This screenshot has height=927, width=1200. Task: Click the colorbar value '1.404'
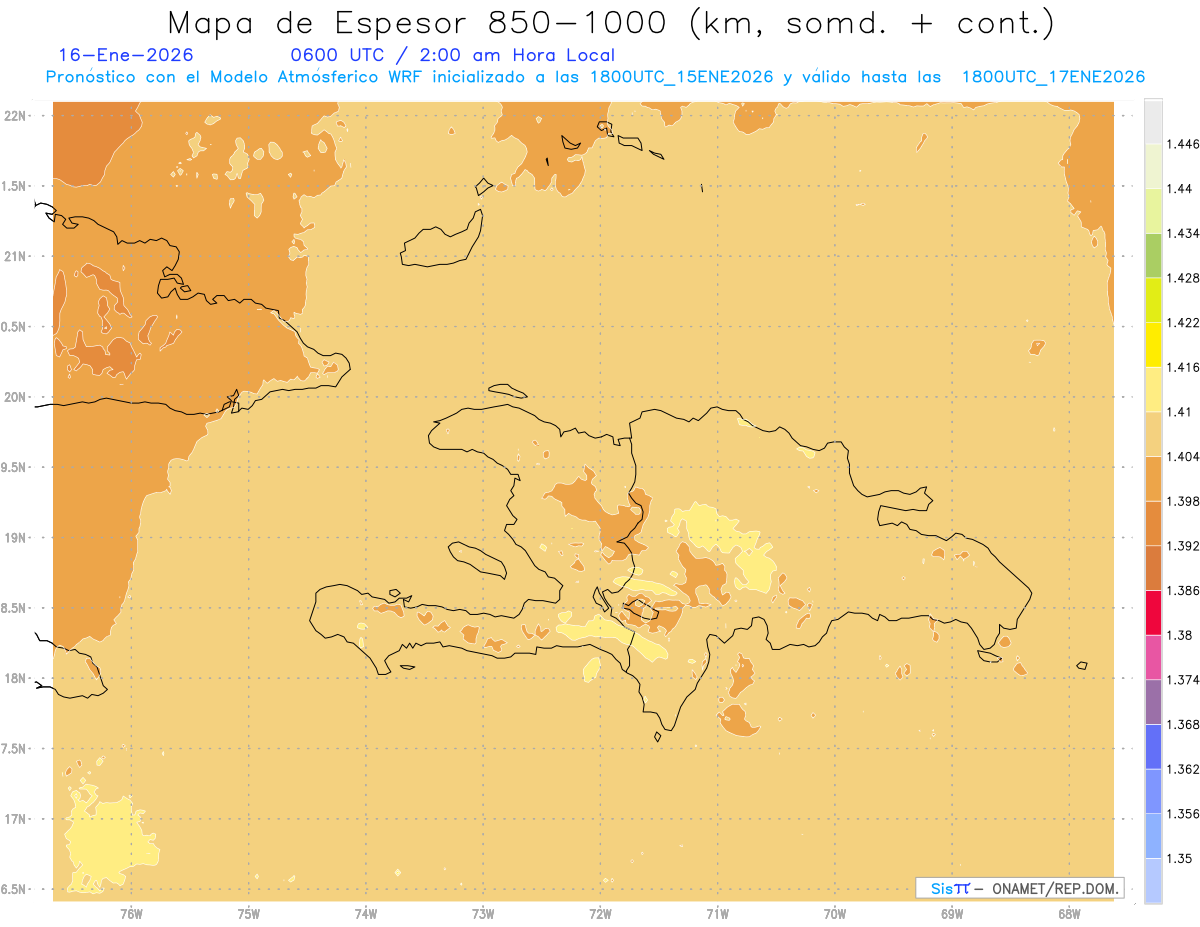pos(1183,456)
